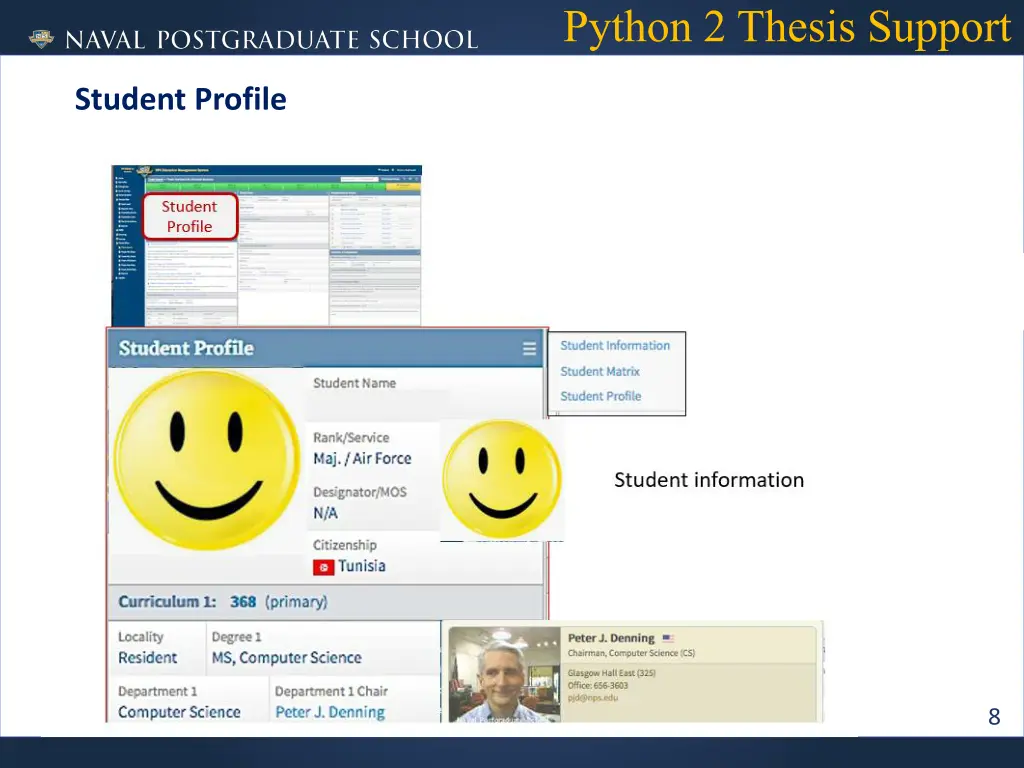The height and width of the screenshot is (768, 1024).
Task: Select the 'Maj. / Air Force' rank text
Action: pos(362,458)
